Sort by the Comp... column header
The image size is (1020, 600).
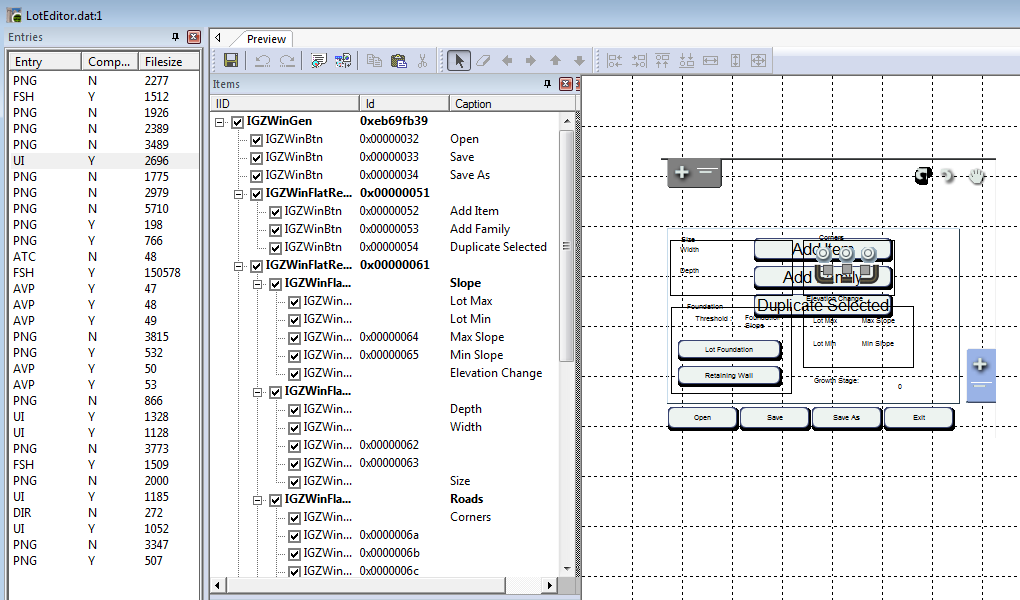tap(109, 62)
